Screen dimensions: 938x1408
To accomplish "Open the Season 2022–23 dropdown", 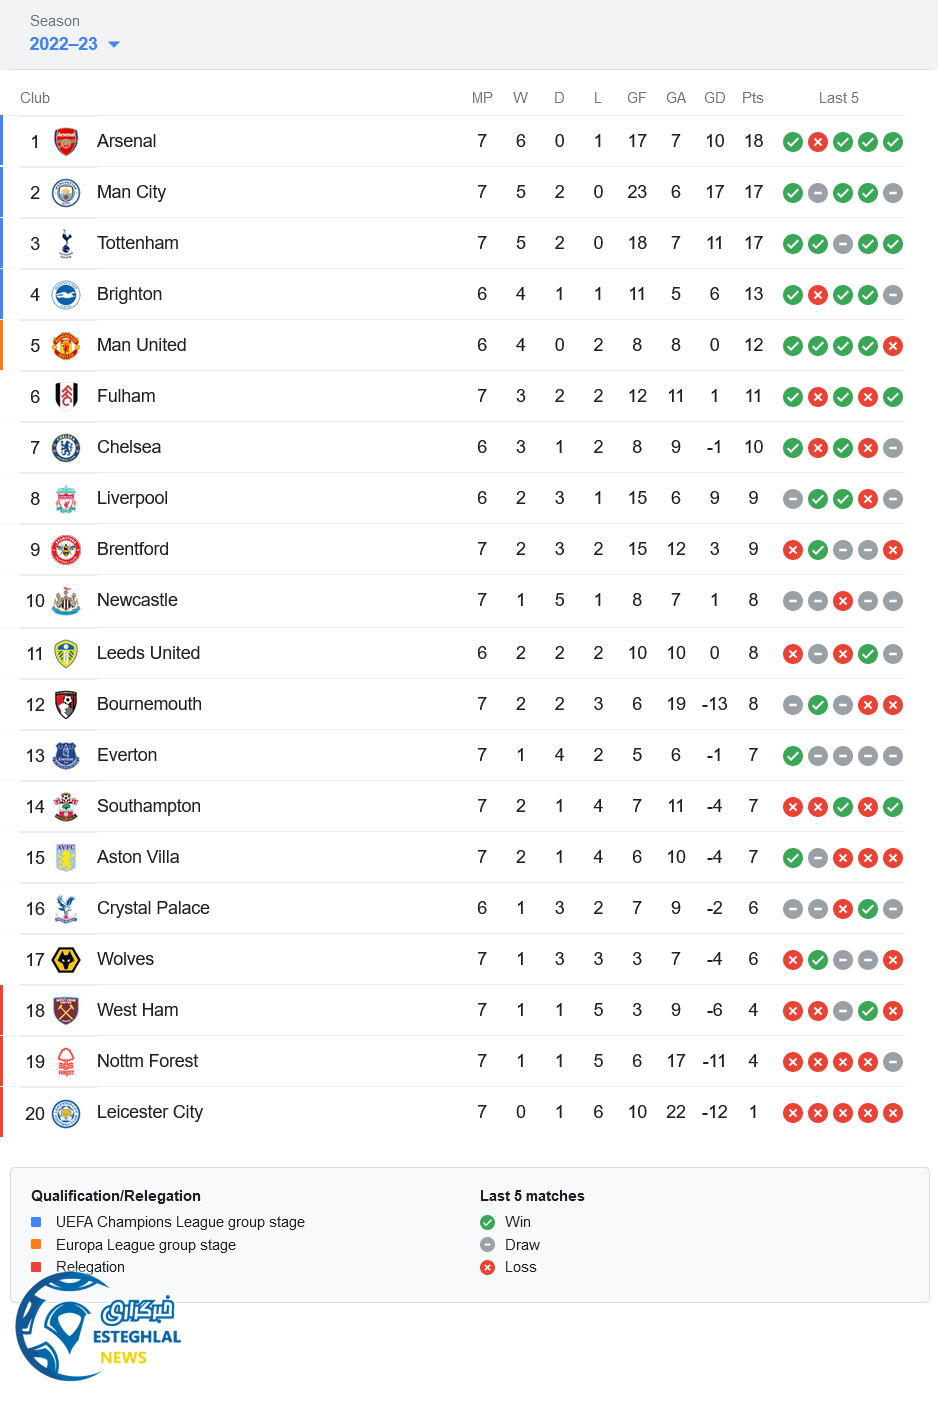I will (x=64, y=44).
